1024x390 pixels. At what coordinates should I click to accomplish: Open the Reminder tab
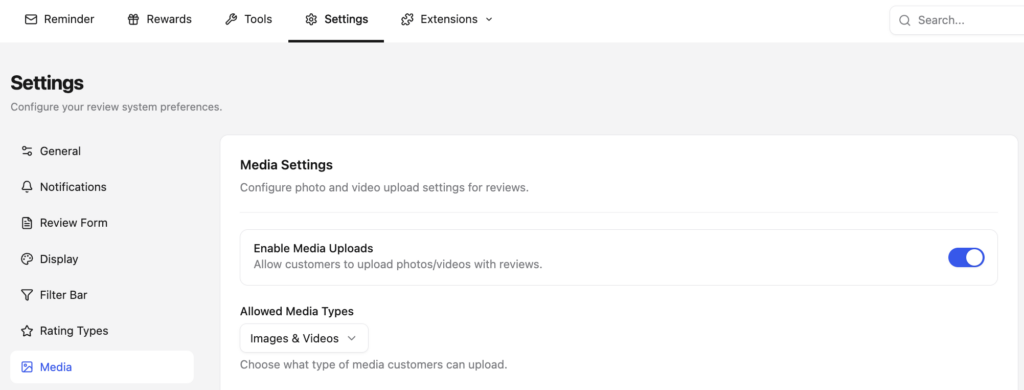(x=59, y=20)
